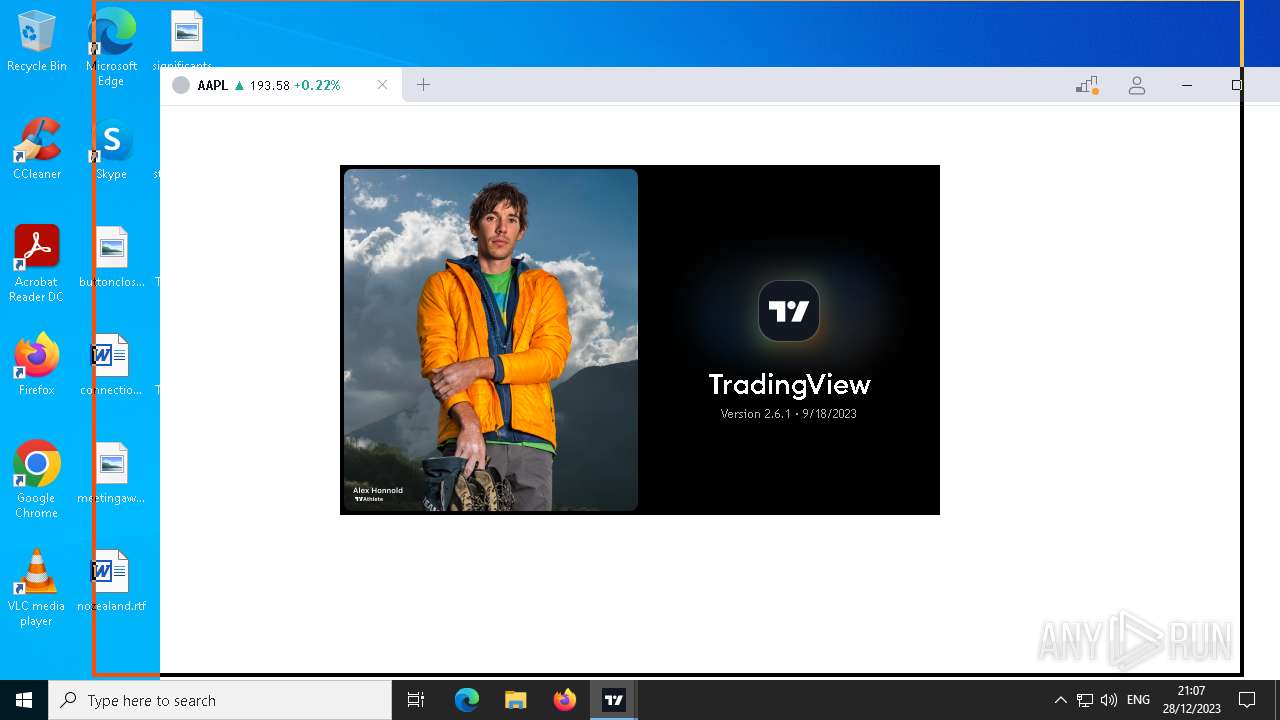Open the Skype desktop shortcut
The height and width of the screenshot is (720, 1280).
112,149
